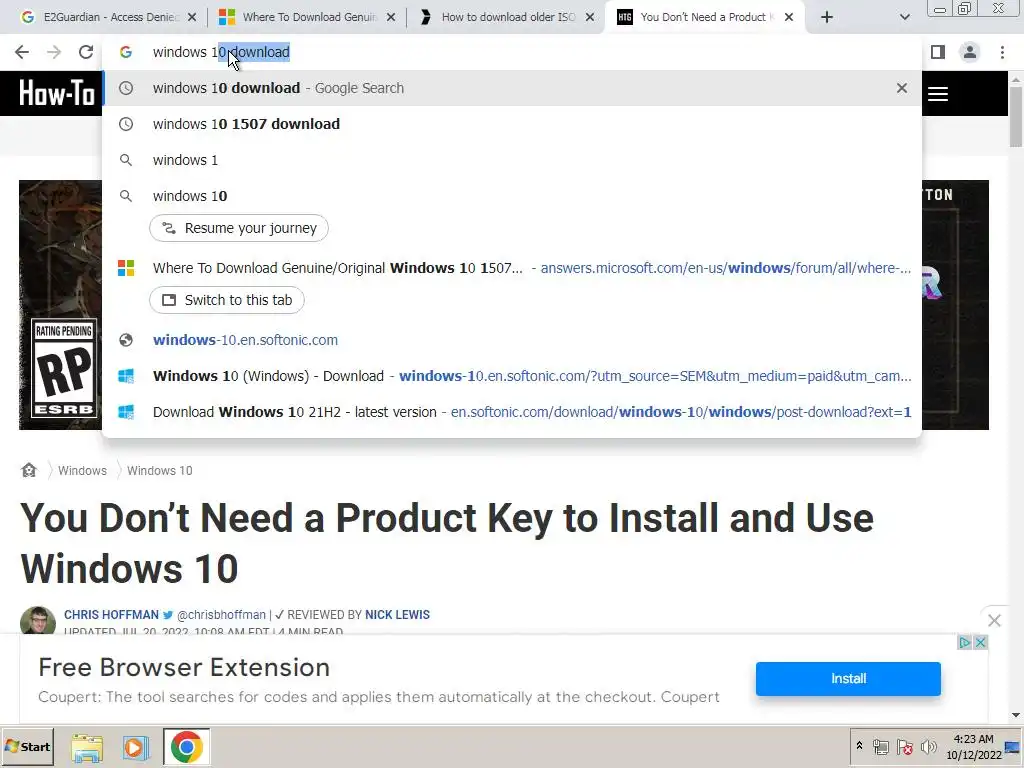Open the media player taskbar icon
Image resolution: width=1024 pixels, height=768 pixels.
pyautogui.click(x=136, y=747)
